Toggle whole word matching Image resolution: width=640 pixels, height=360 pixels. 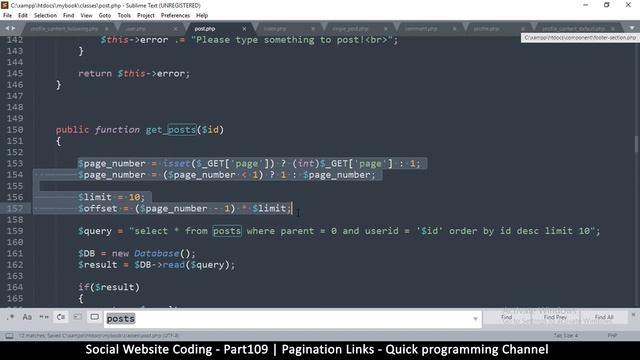tap(44, 317)
